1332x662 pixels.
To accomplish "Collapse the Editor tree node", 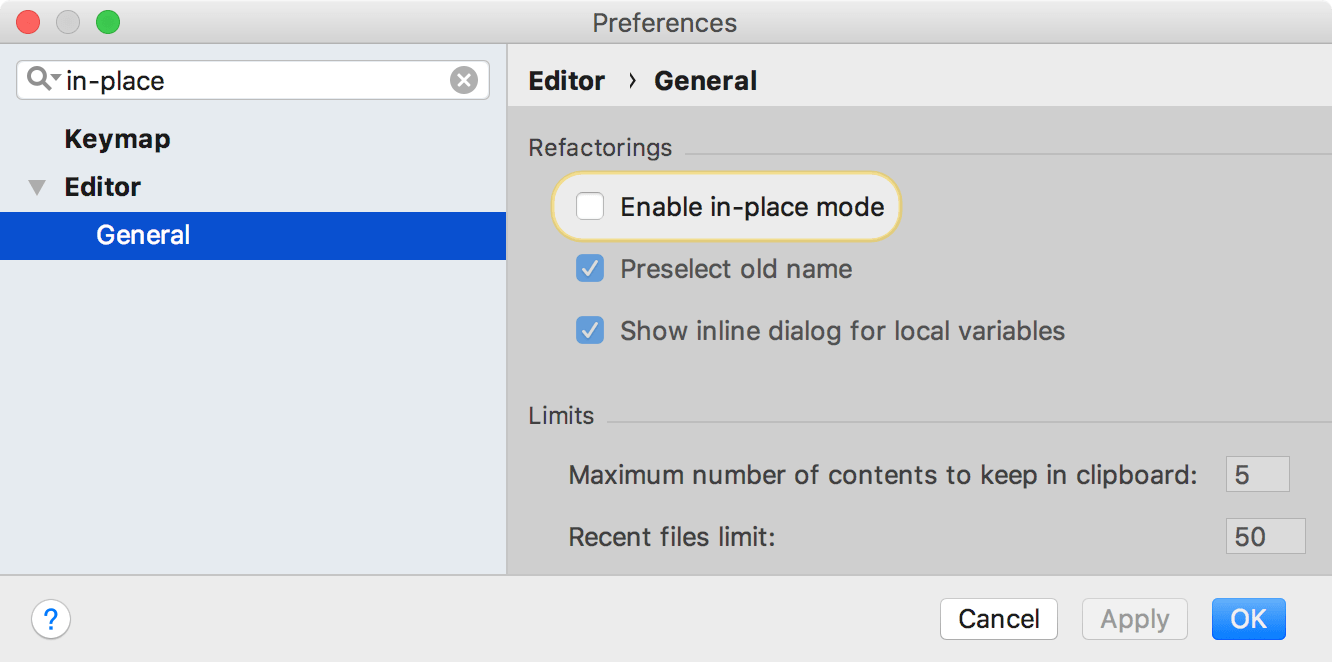I will tap(37, 187).
